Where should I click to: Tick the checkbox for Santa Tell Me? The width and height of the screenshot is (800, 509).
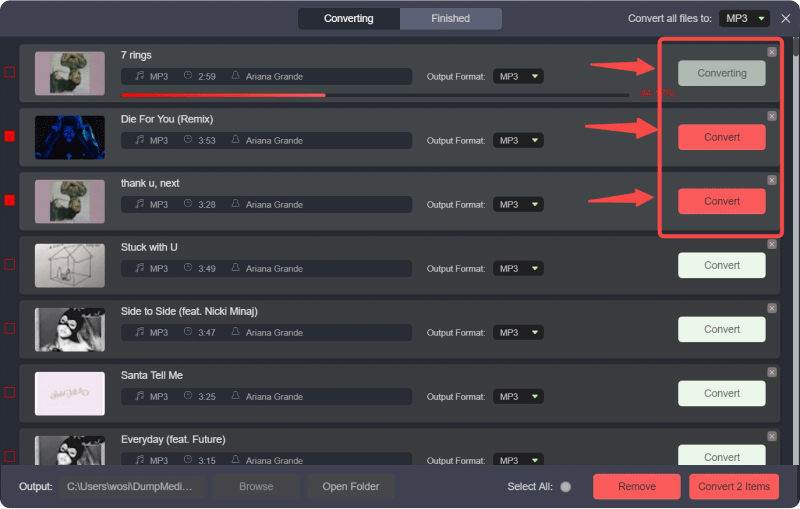(10, 392)
